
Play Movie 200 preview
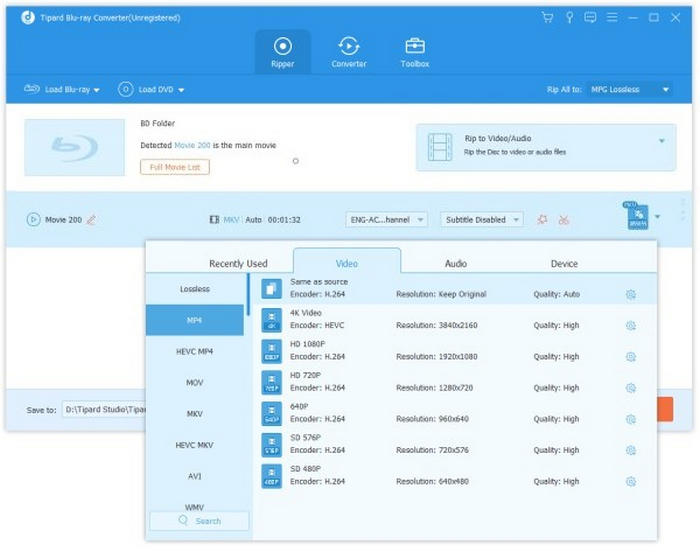[x=33, y=219]
